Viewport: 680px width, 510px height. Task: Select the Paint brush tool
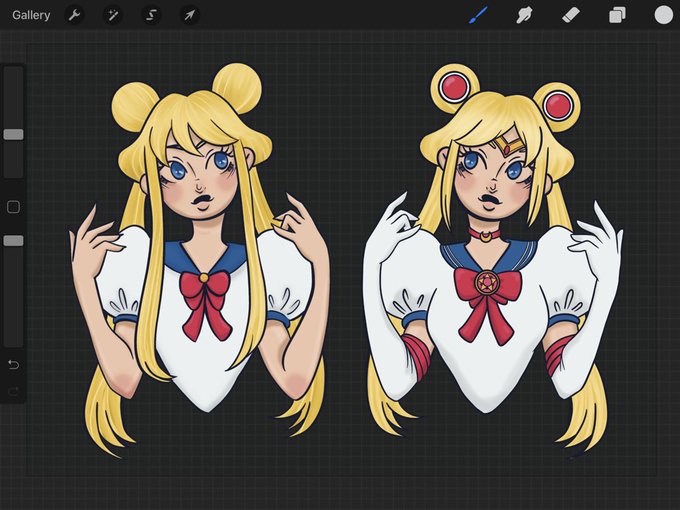(478, 15)
